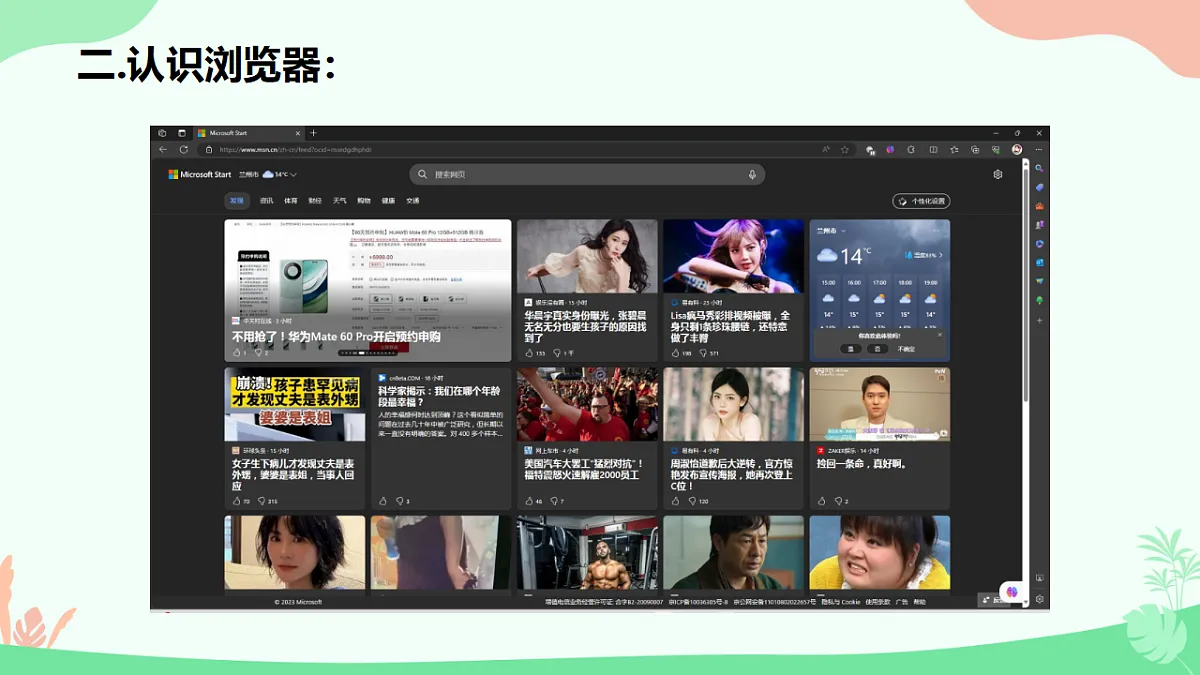
Task: Open the 使用条款 footer link
Action: [x=877, y=602]
